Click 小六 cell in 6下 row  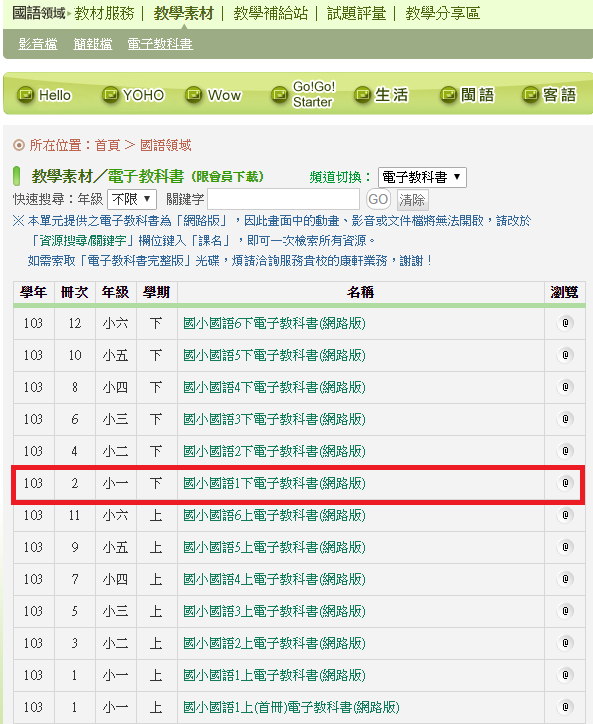click(x=116, y=323)
